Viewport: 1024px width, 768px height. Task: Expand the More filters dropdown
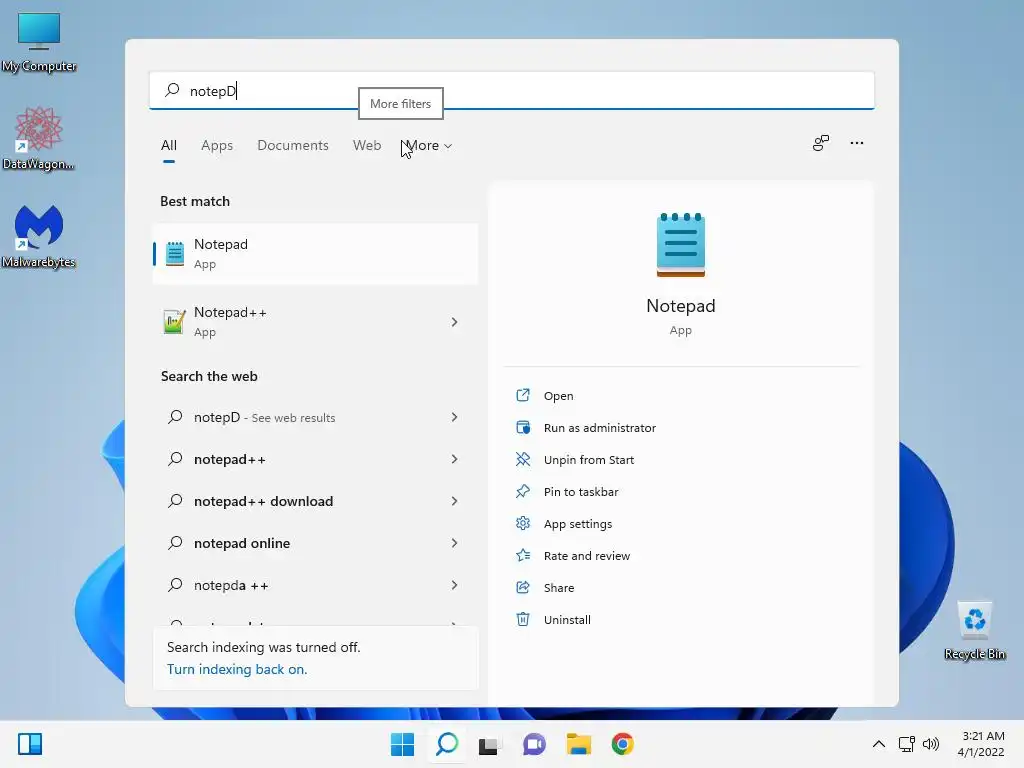coord(428,146)
